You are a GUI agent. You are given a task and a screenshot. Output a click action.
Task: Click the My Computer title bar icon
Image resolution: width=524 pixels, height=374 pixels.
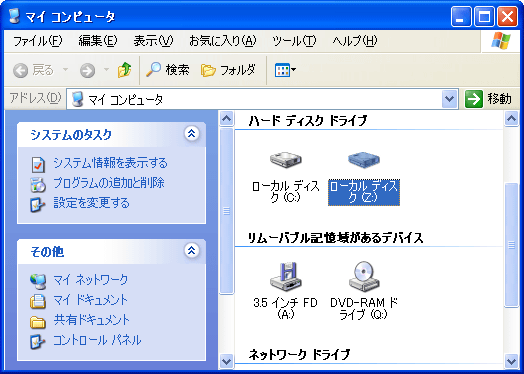point(15,16)
